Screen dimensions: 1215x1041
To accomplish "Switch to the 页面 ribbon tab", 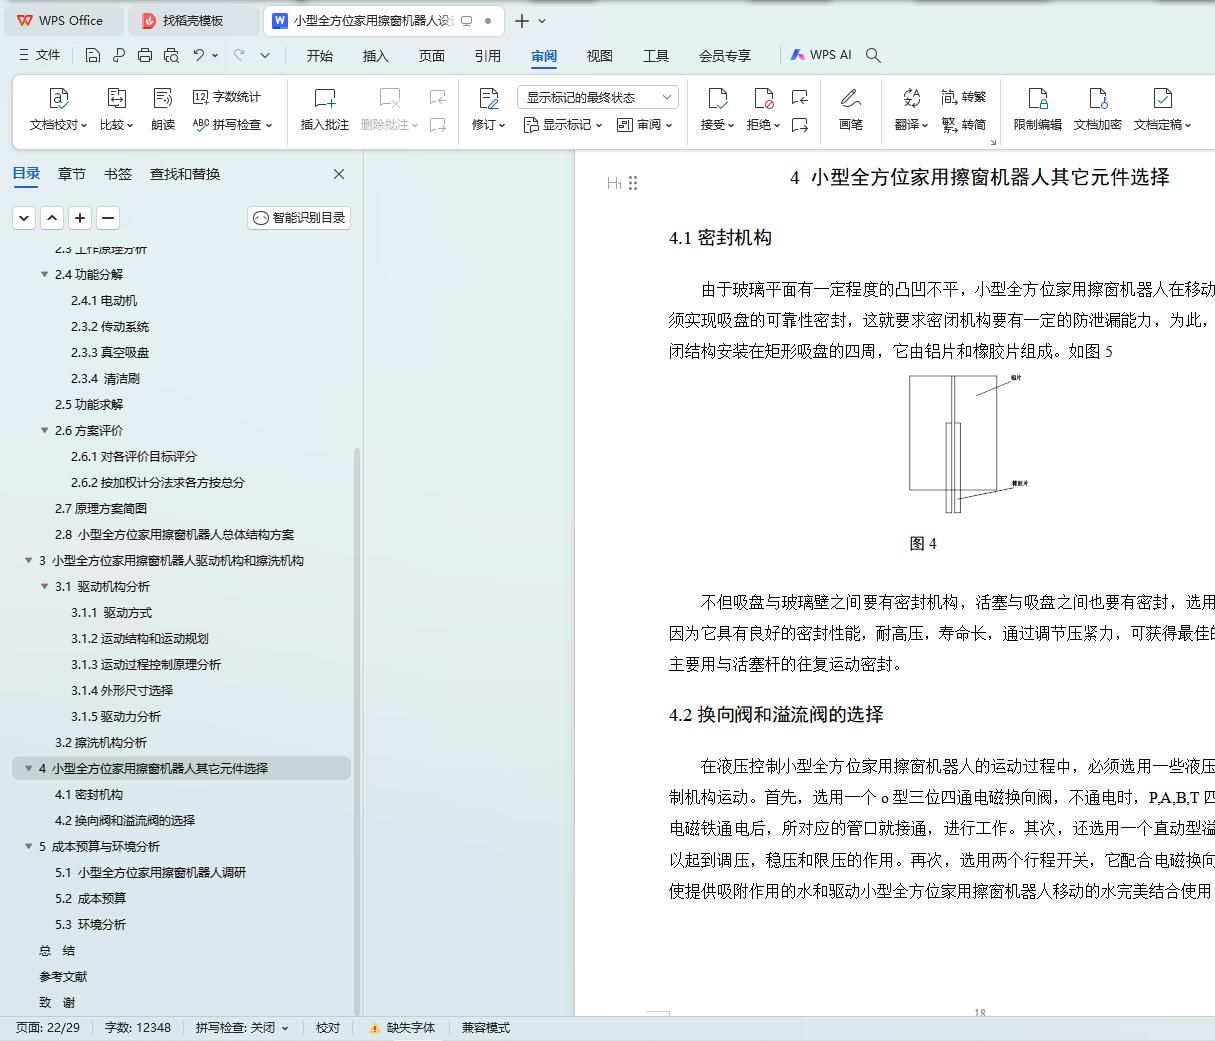I will pos(432,56).
